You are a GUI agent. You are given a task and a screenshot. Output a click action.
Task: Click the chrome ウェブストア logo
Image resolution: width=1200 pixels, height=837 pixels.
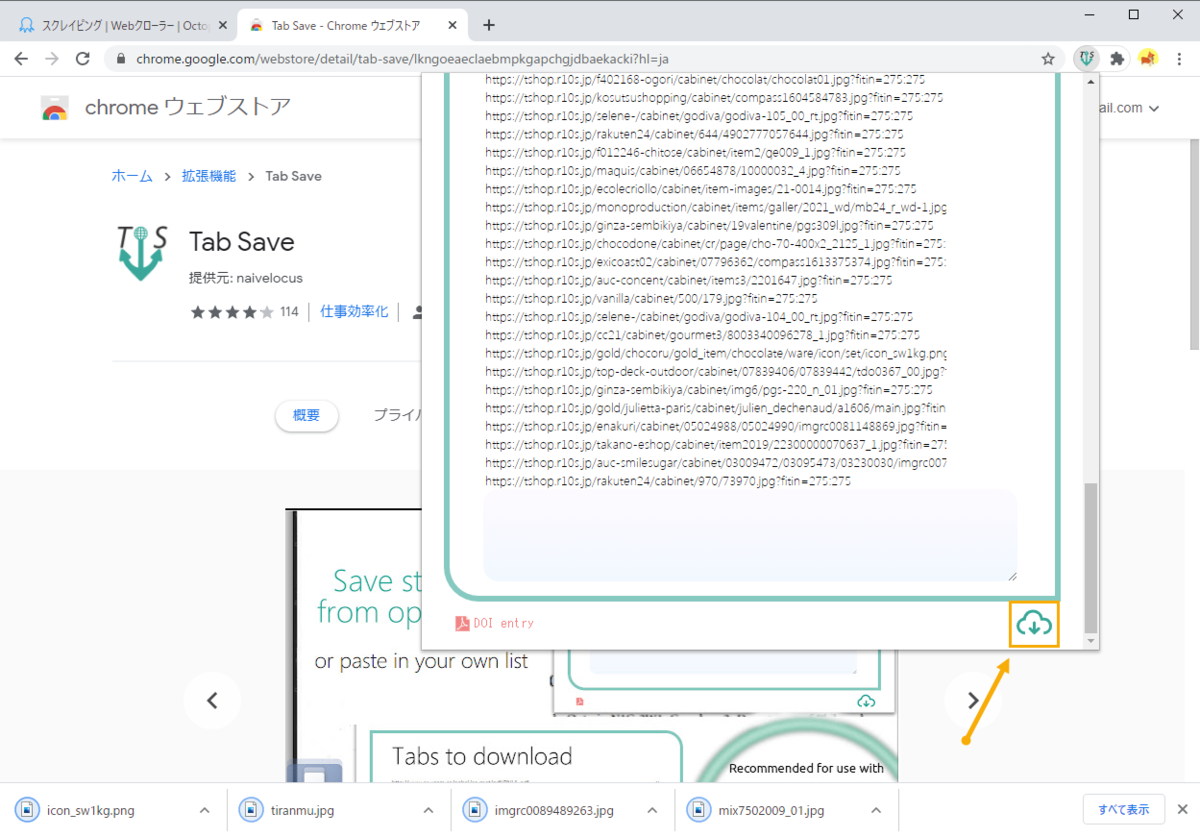(x=166, y=107)
